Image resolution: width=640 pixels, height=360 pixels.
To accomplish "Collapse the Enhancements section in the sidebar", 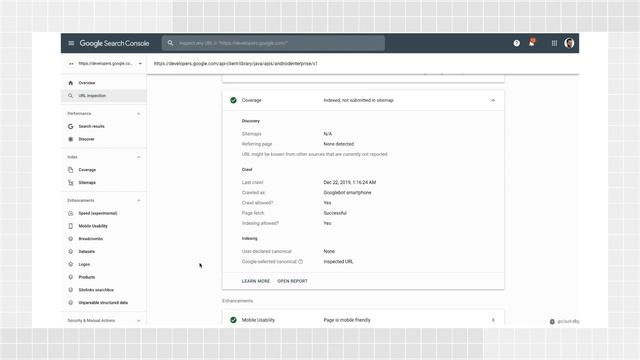I will tap(139, 200).
